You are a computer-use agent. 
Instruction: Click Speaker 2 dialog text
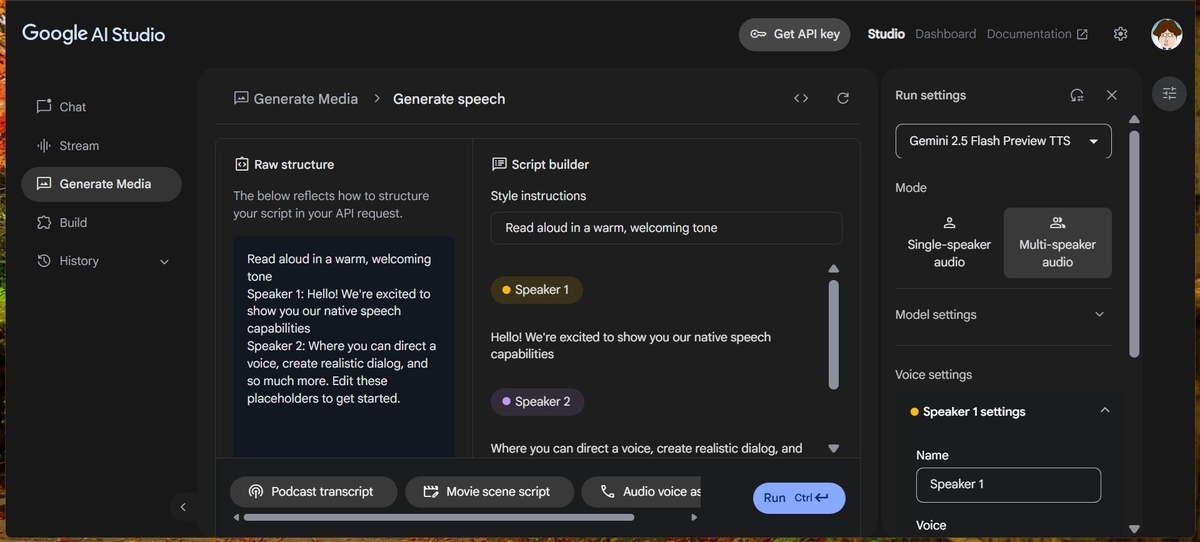(646, 449)
